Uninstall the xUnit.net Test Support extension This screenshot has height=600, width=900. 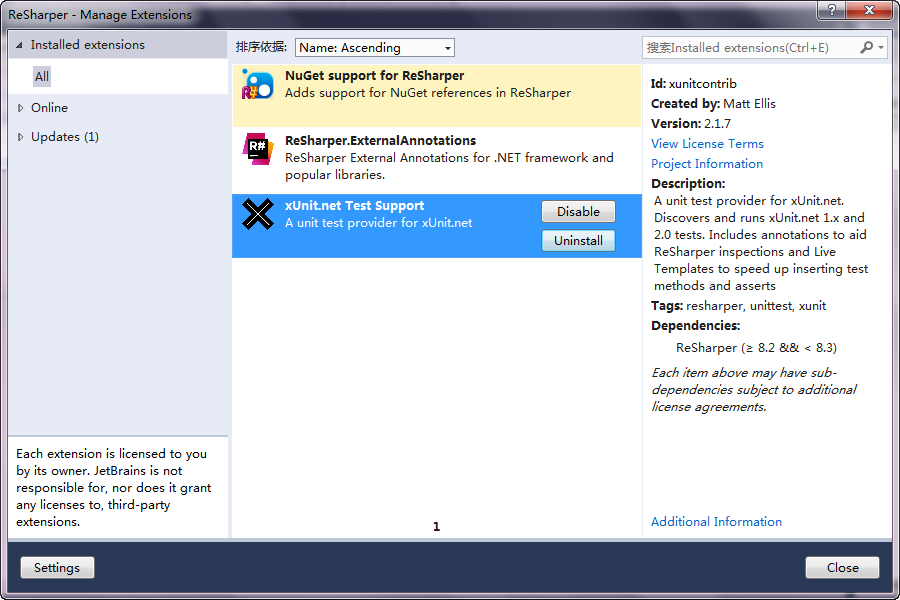[578, 241]
